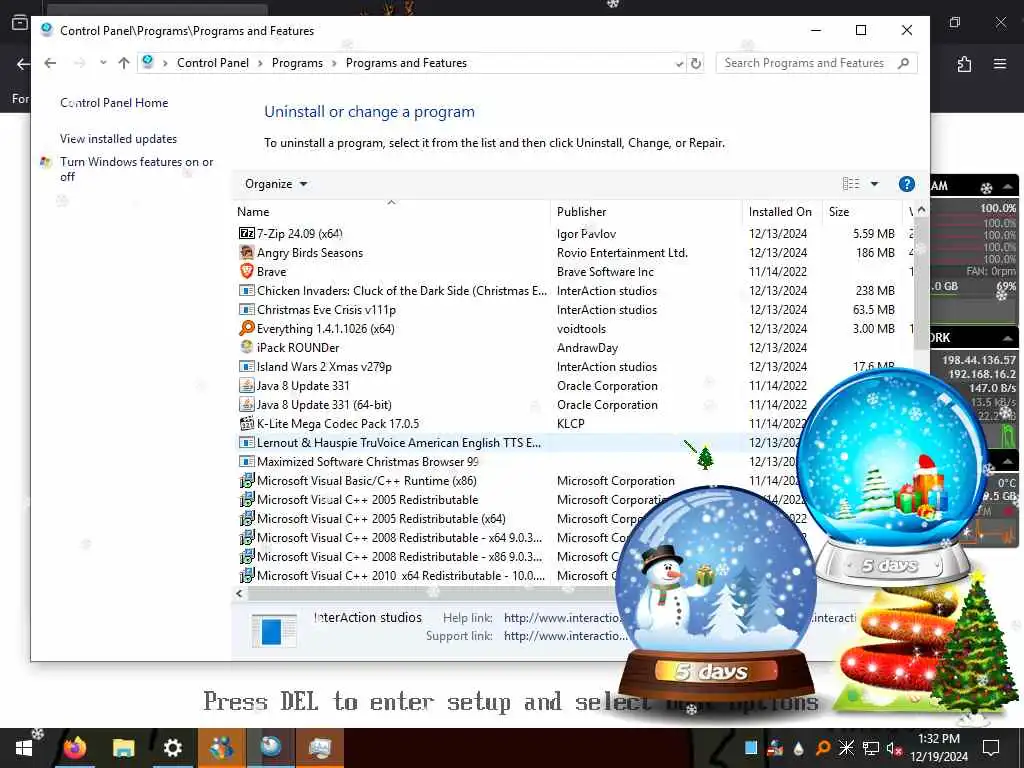Click the search magnifier in Search box
Screen dimensions: 1024x768
(903, 63)
